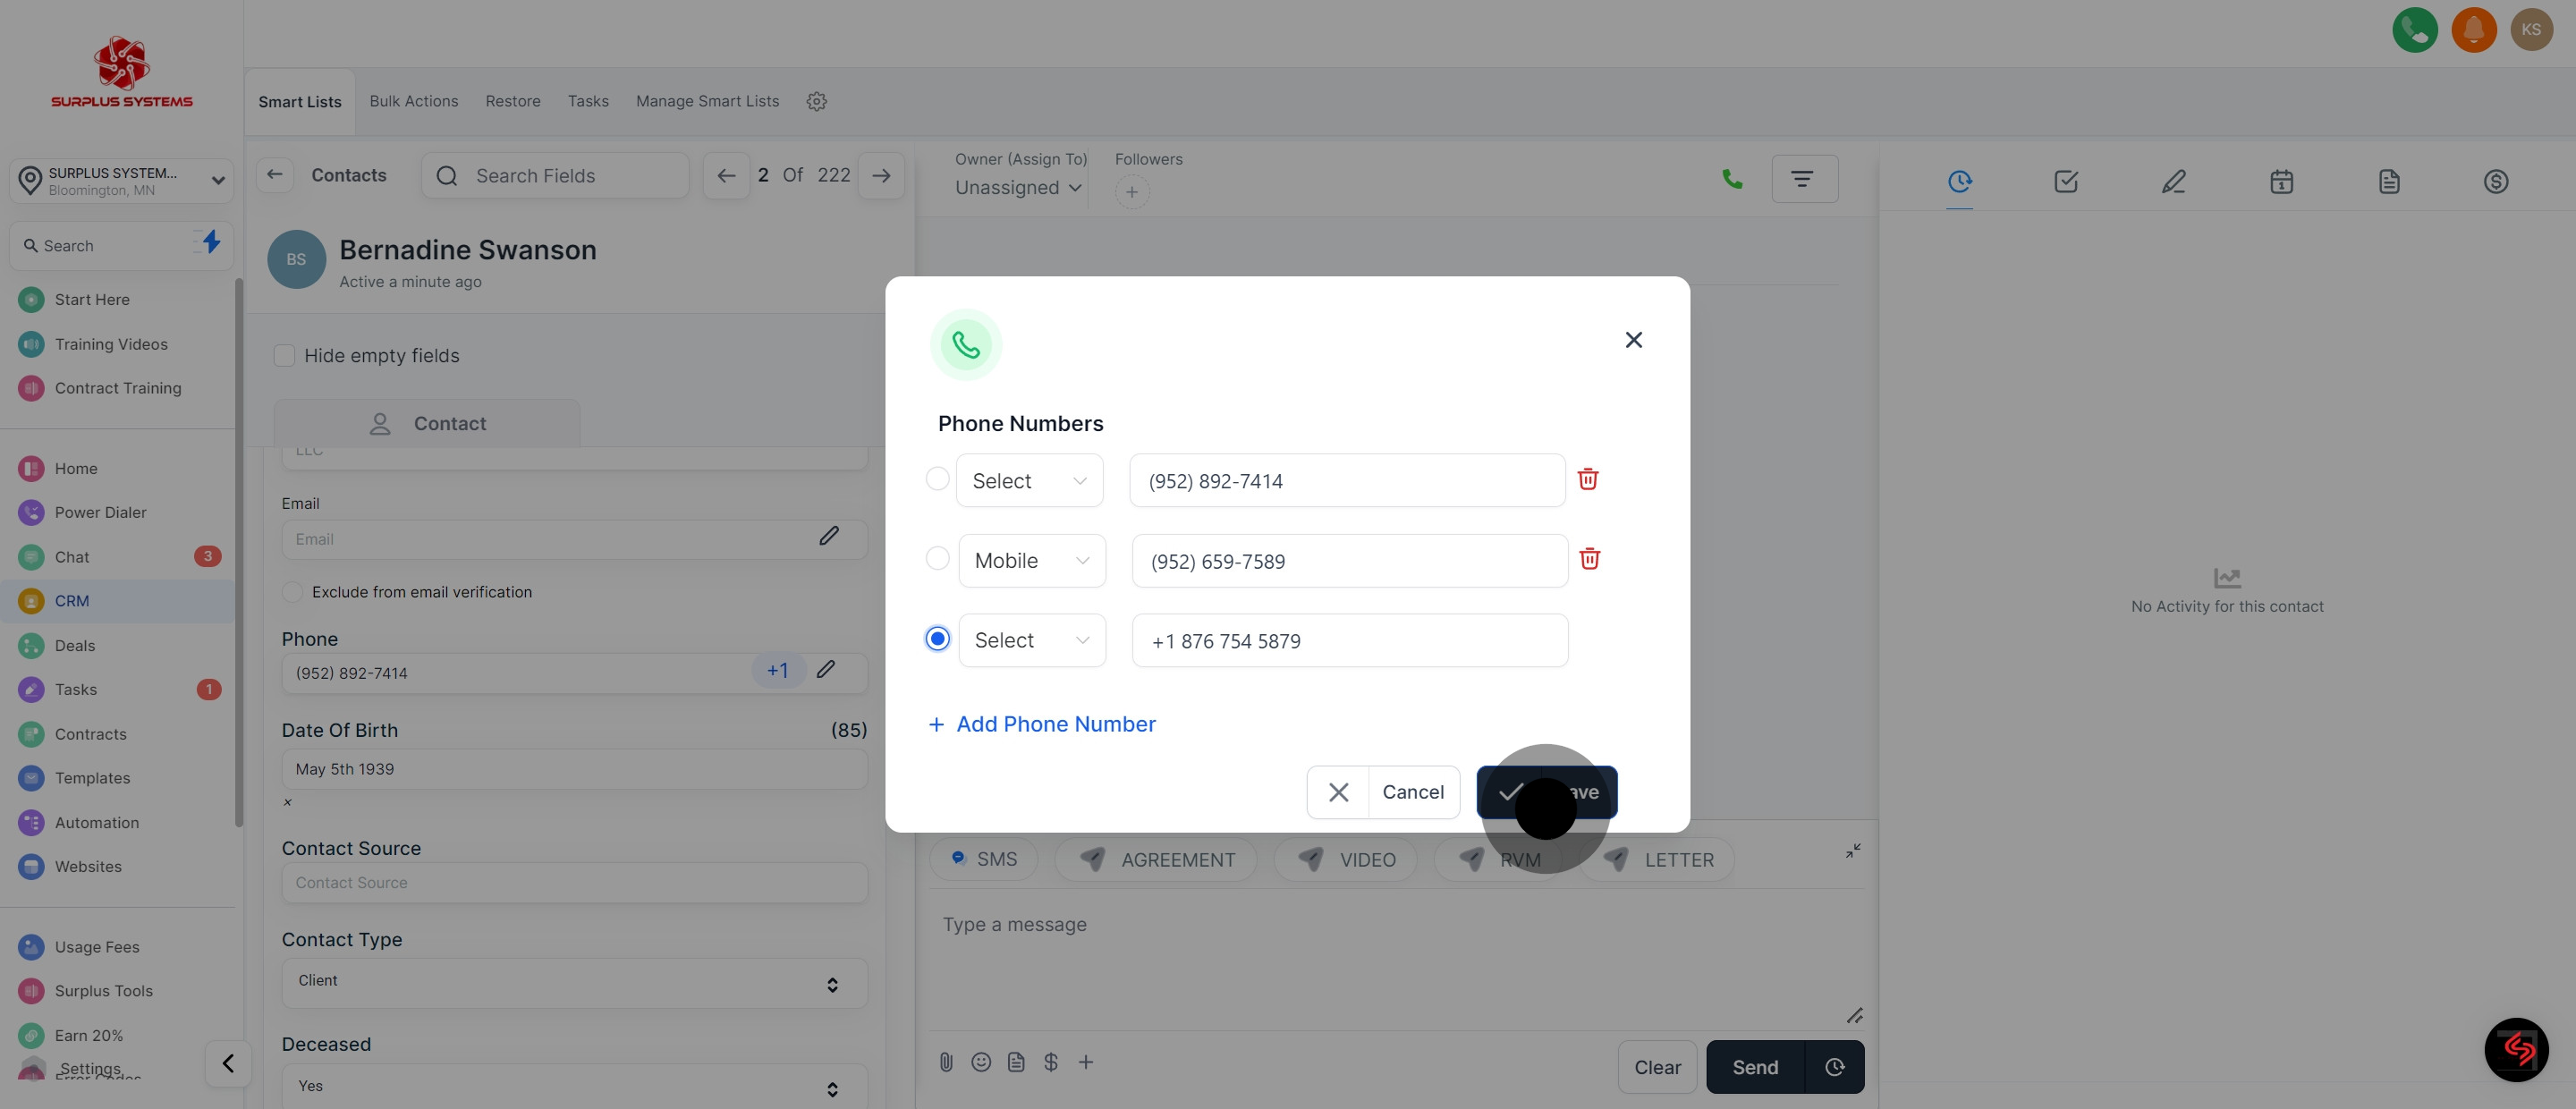
Task: Go to next contact arrow
Action: [x=880, y=176]
